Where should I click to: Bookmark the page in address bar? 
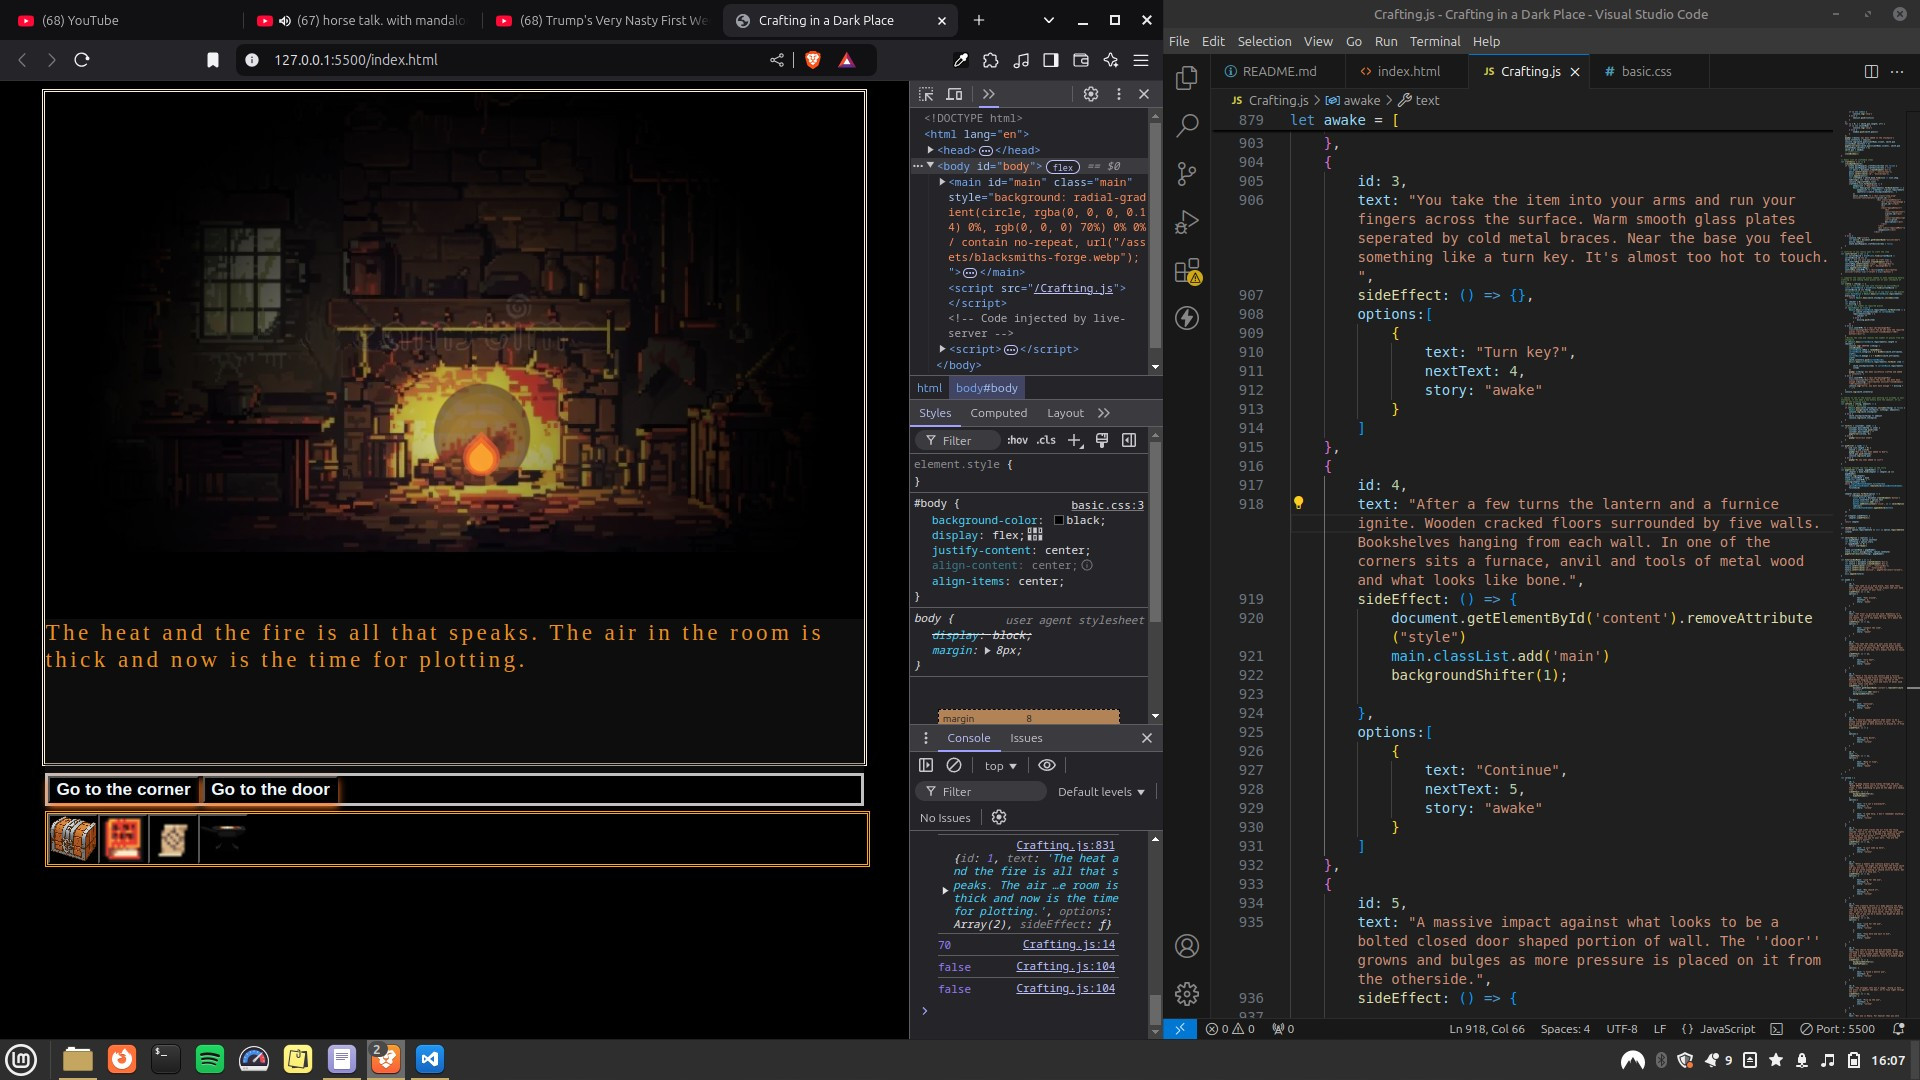[213, 60]
